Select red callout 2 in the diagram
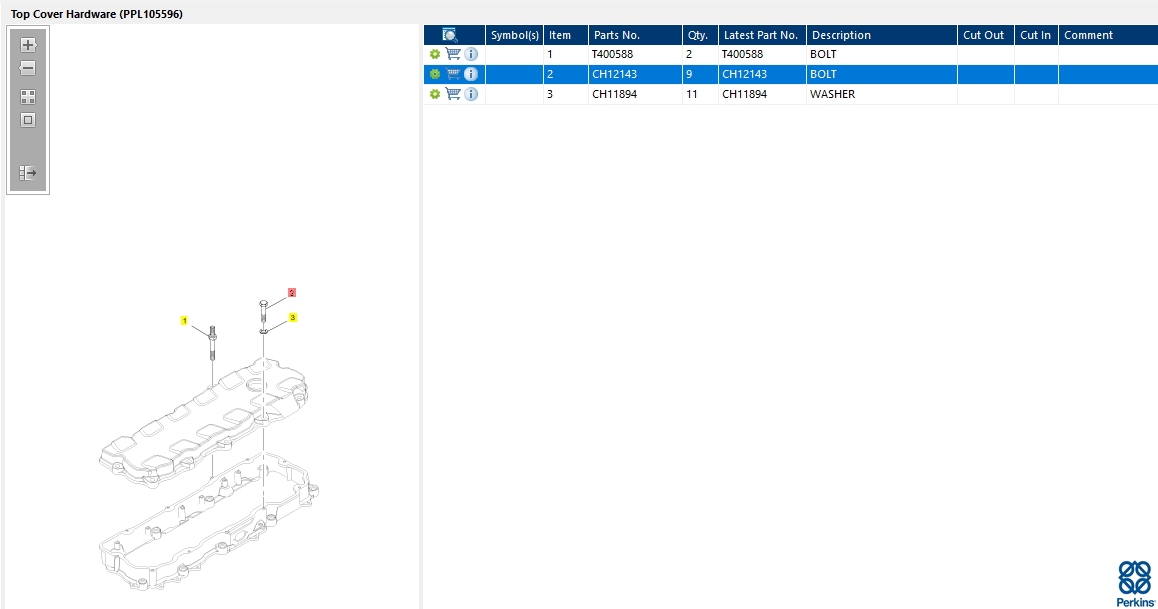1158x609 pixels. coord(292,293)
